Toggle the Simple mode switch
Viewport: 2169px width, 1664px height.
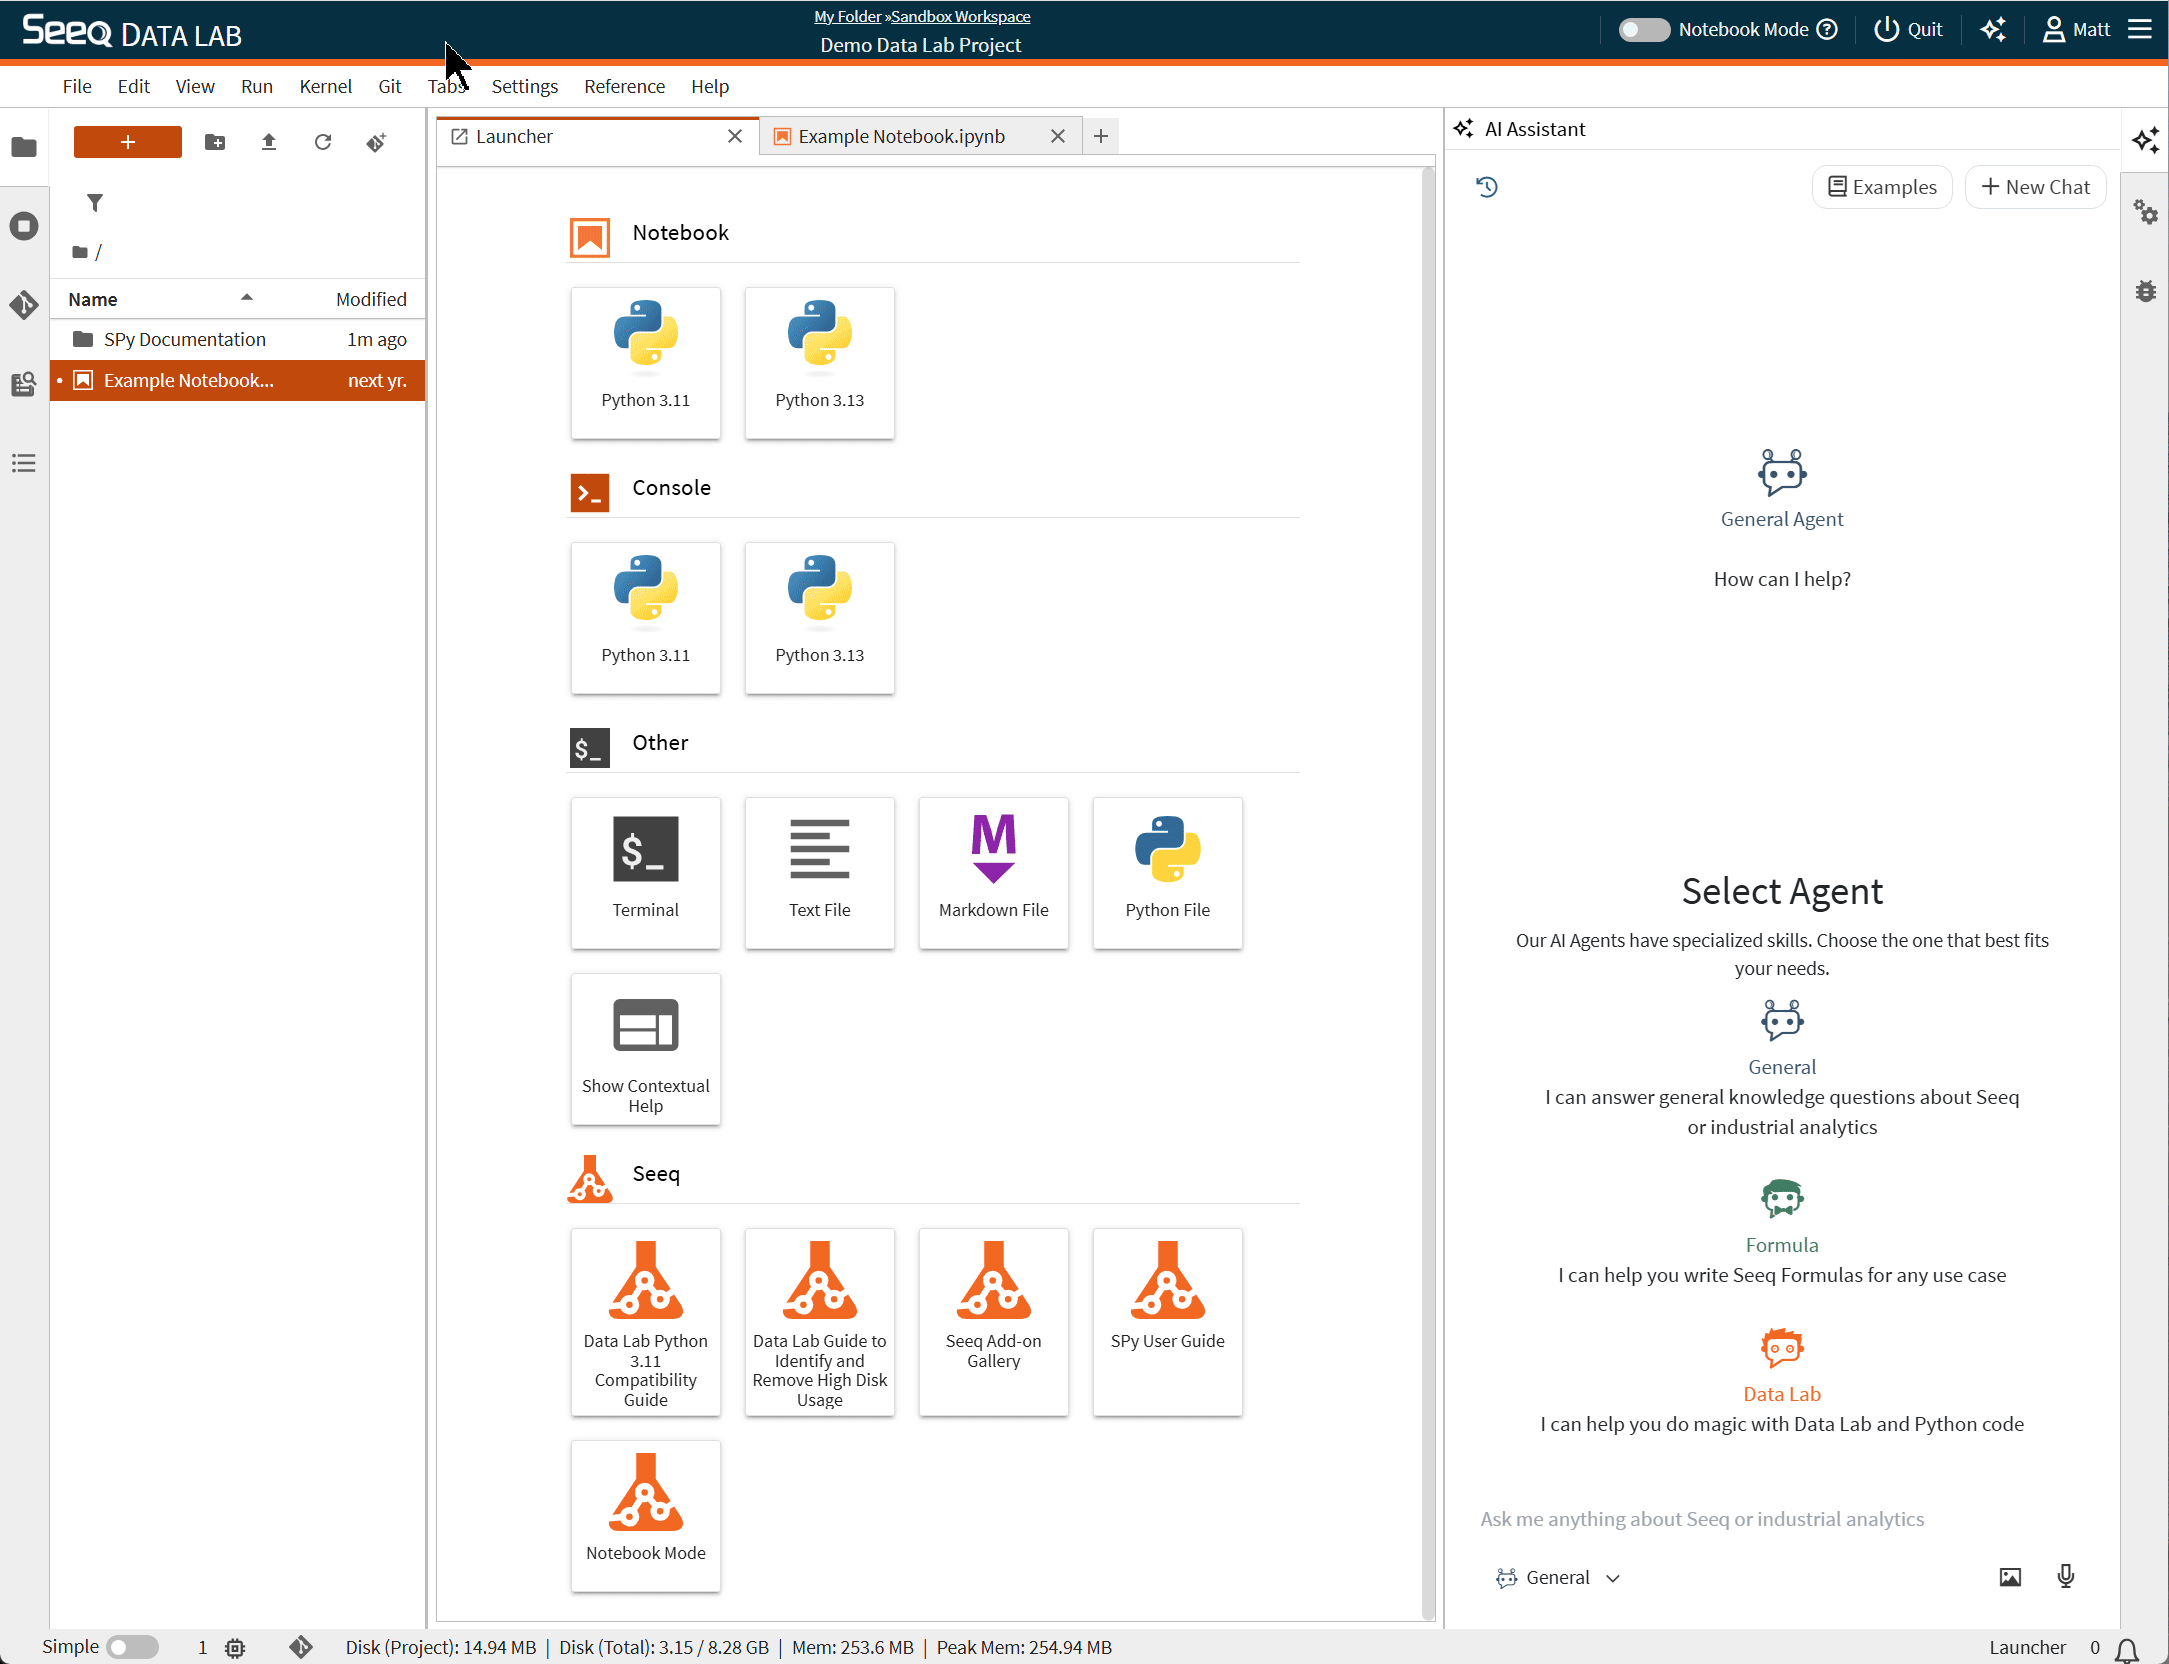(132, 1647)
